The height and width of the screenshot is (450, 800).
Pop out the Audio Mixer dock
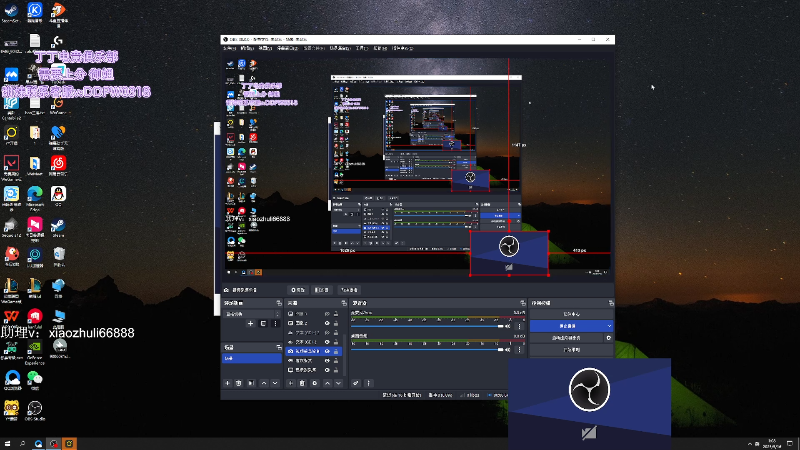pyautogui.click(x=522, y=303)
